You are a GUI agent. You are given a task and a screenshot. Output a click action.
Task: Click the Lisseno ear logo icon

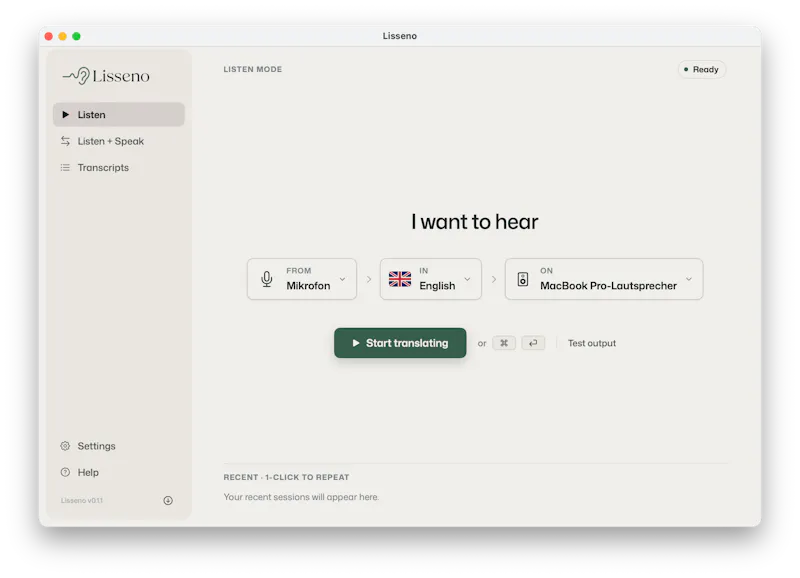(77, 76)
